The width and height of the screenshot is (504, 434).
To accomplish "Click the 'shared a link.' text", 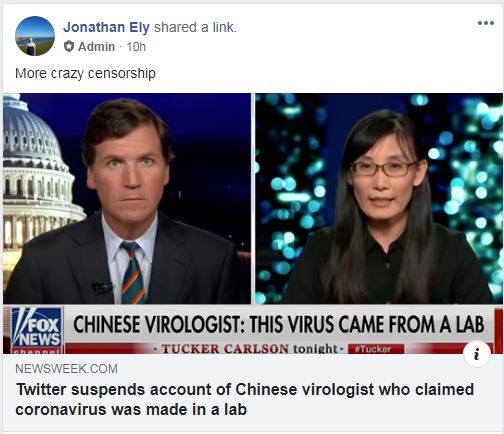I will (195, 27).
